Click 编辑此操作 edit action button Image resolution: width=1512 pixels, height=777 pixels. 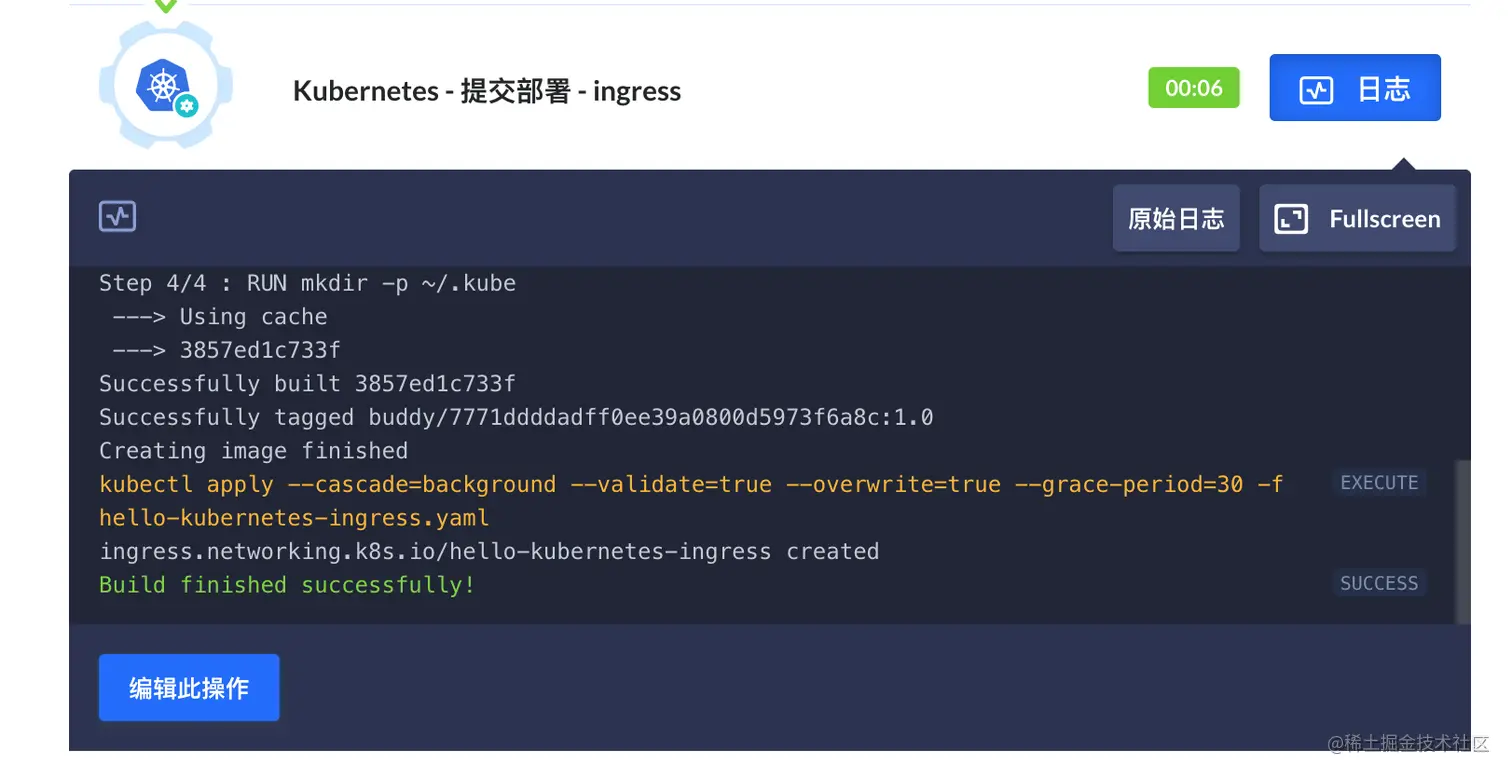[x=189, y=688]
